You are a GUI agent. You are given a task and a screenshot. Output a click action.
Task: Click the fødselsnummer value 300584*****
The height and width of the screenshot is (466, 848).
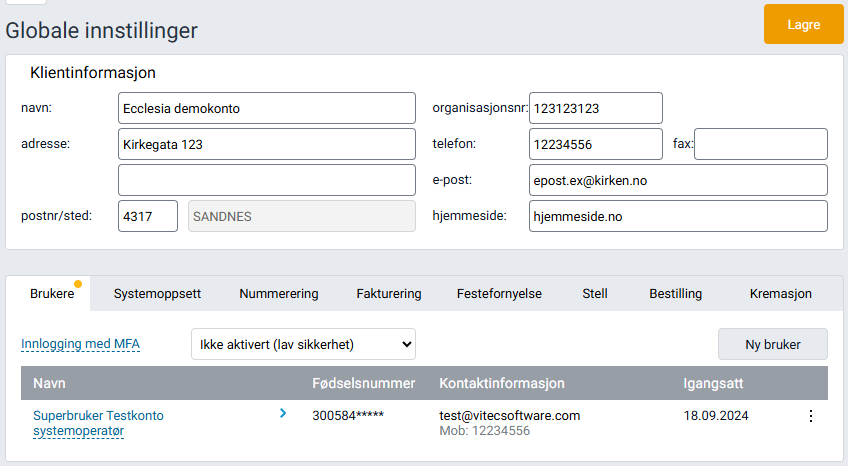pos(348,415)
